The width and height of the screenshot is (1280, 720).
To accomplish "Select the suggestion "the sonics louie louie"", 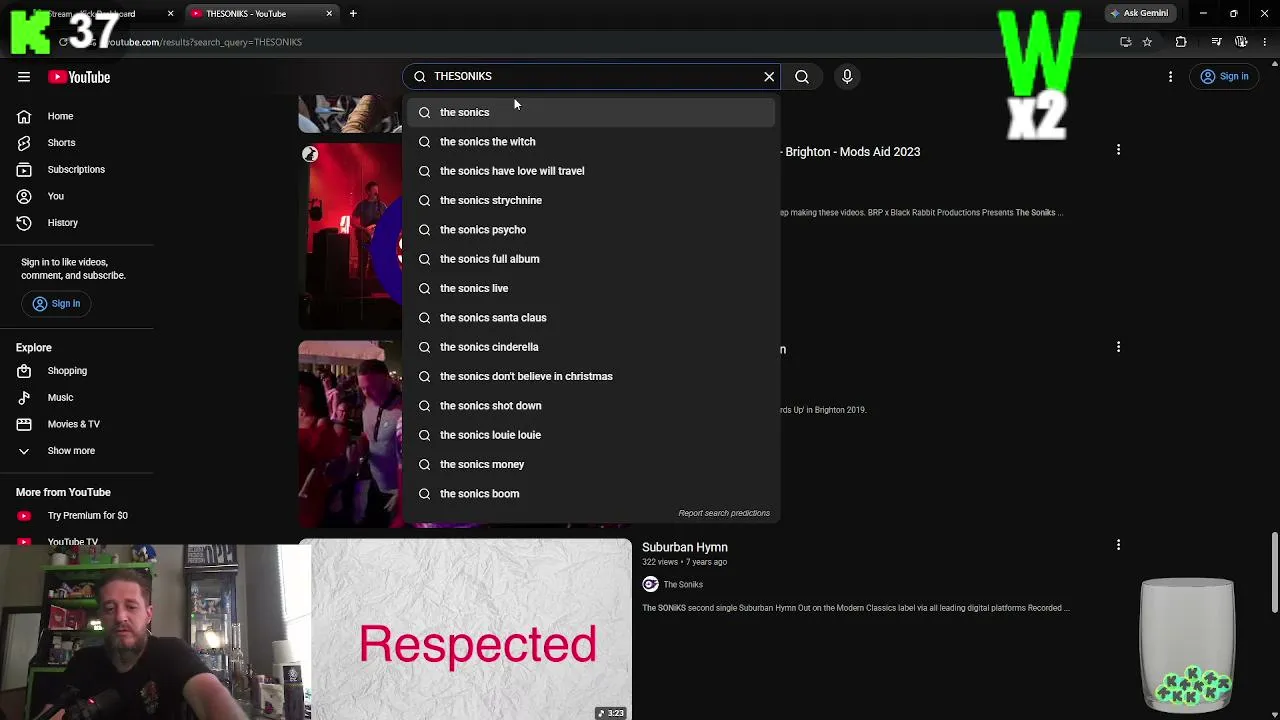I will pyautogui.click(x=590, y=435).
